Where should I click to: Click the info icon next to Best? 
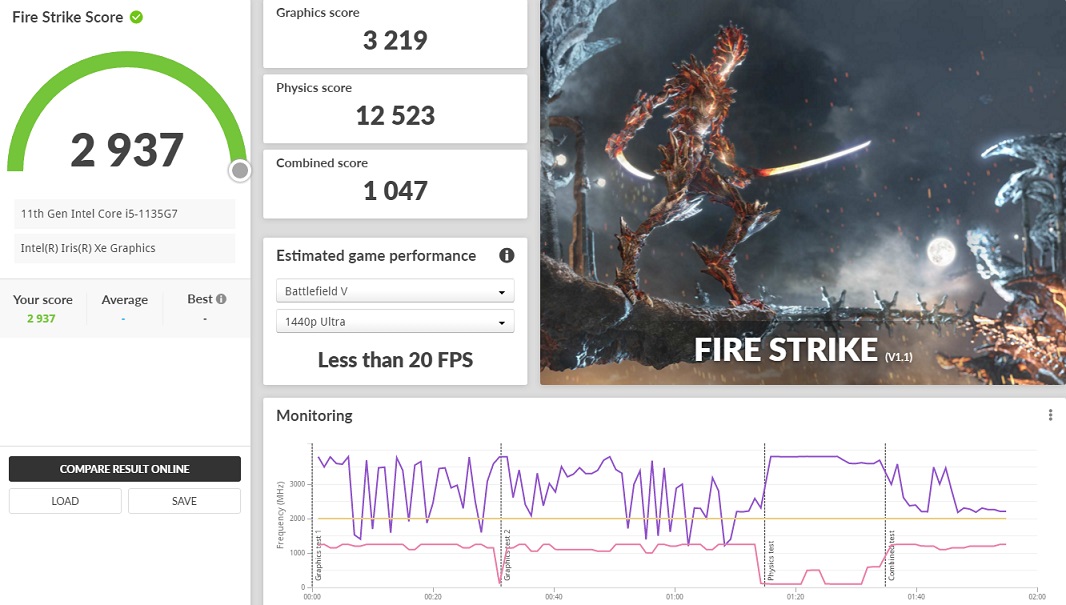[221, 298]
